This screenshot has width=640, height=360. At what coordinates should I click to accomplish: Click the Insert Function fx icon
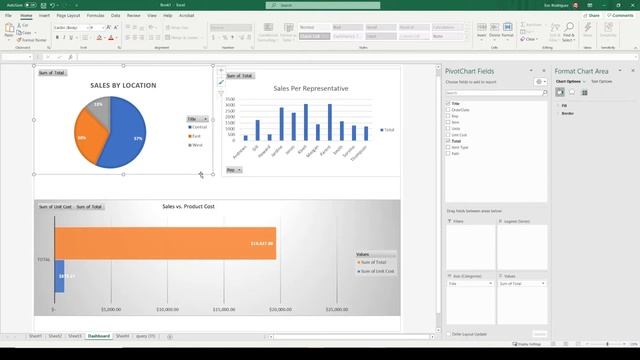(x=70, y=57)
